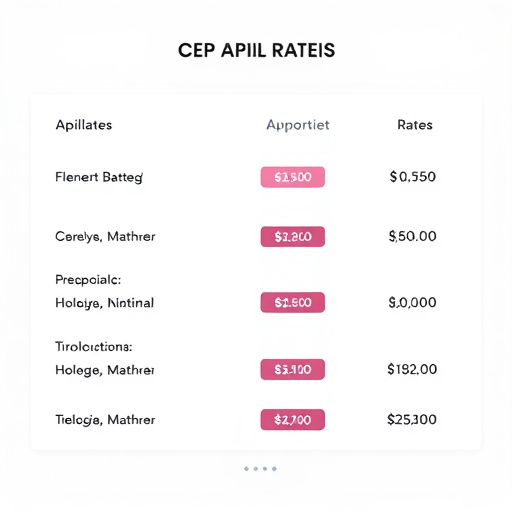Screen dimensions: 512x512
Task: Click the pink badge beside Holege, Mathrer
Action: 293,369
